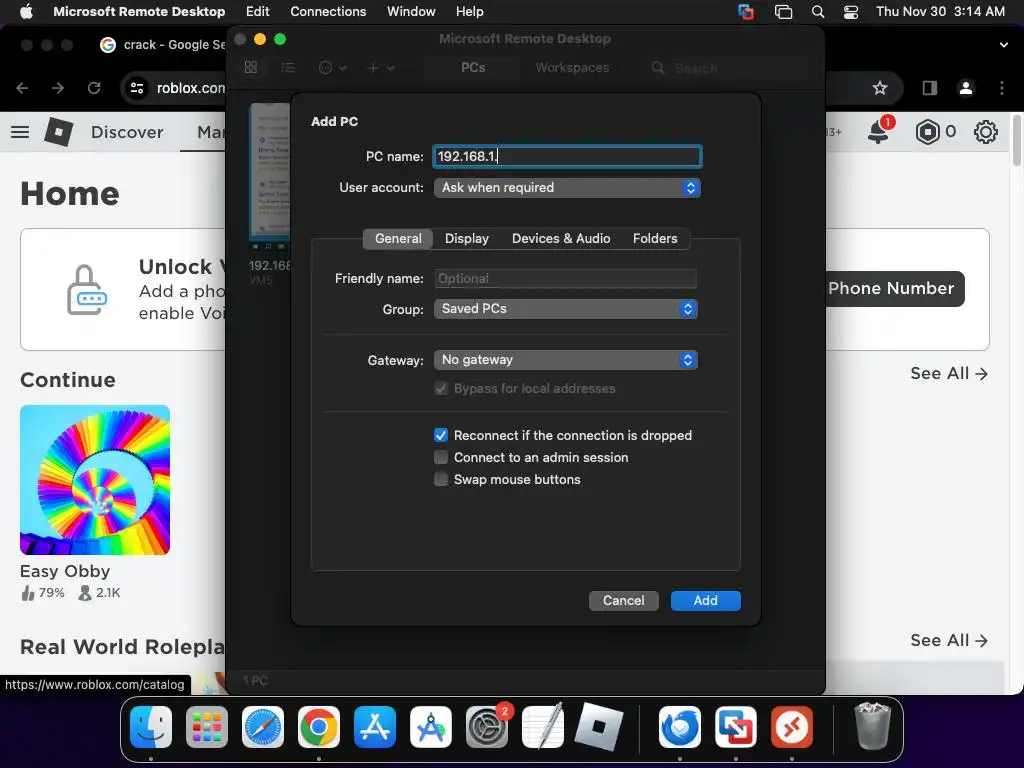Open Thunderbird from the dock
This screenshot has width=1024, height=768.
click(x=680, y=727)
